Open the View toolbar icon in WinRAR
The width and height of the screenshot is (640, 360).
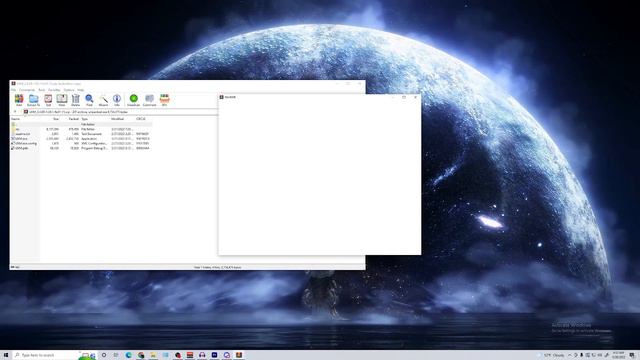[x=62, y=100]
